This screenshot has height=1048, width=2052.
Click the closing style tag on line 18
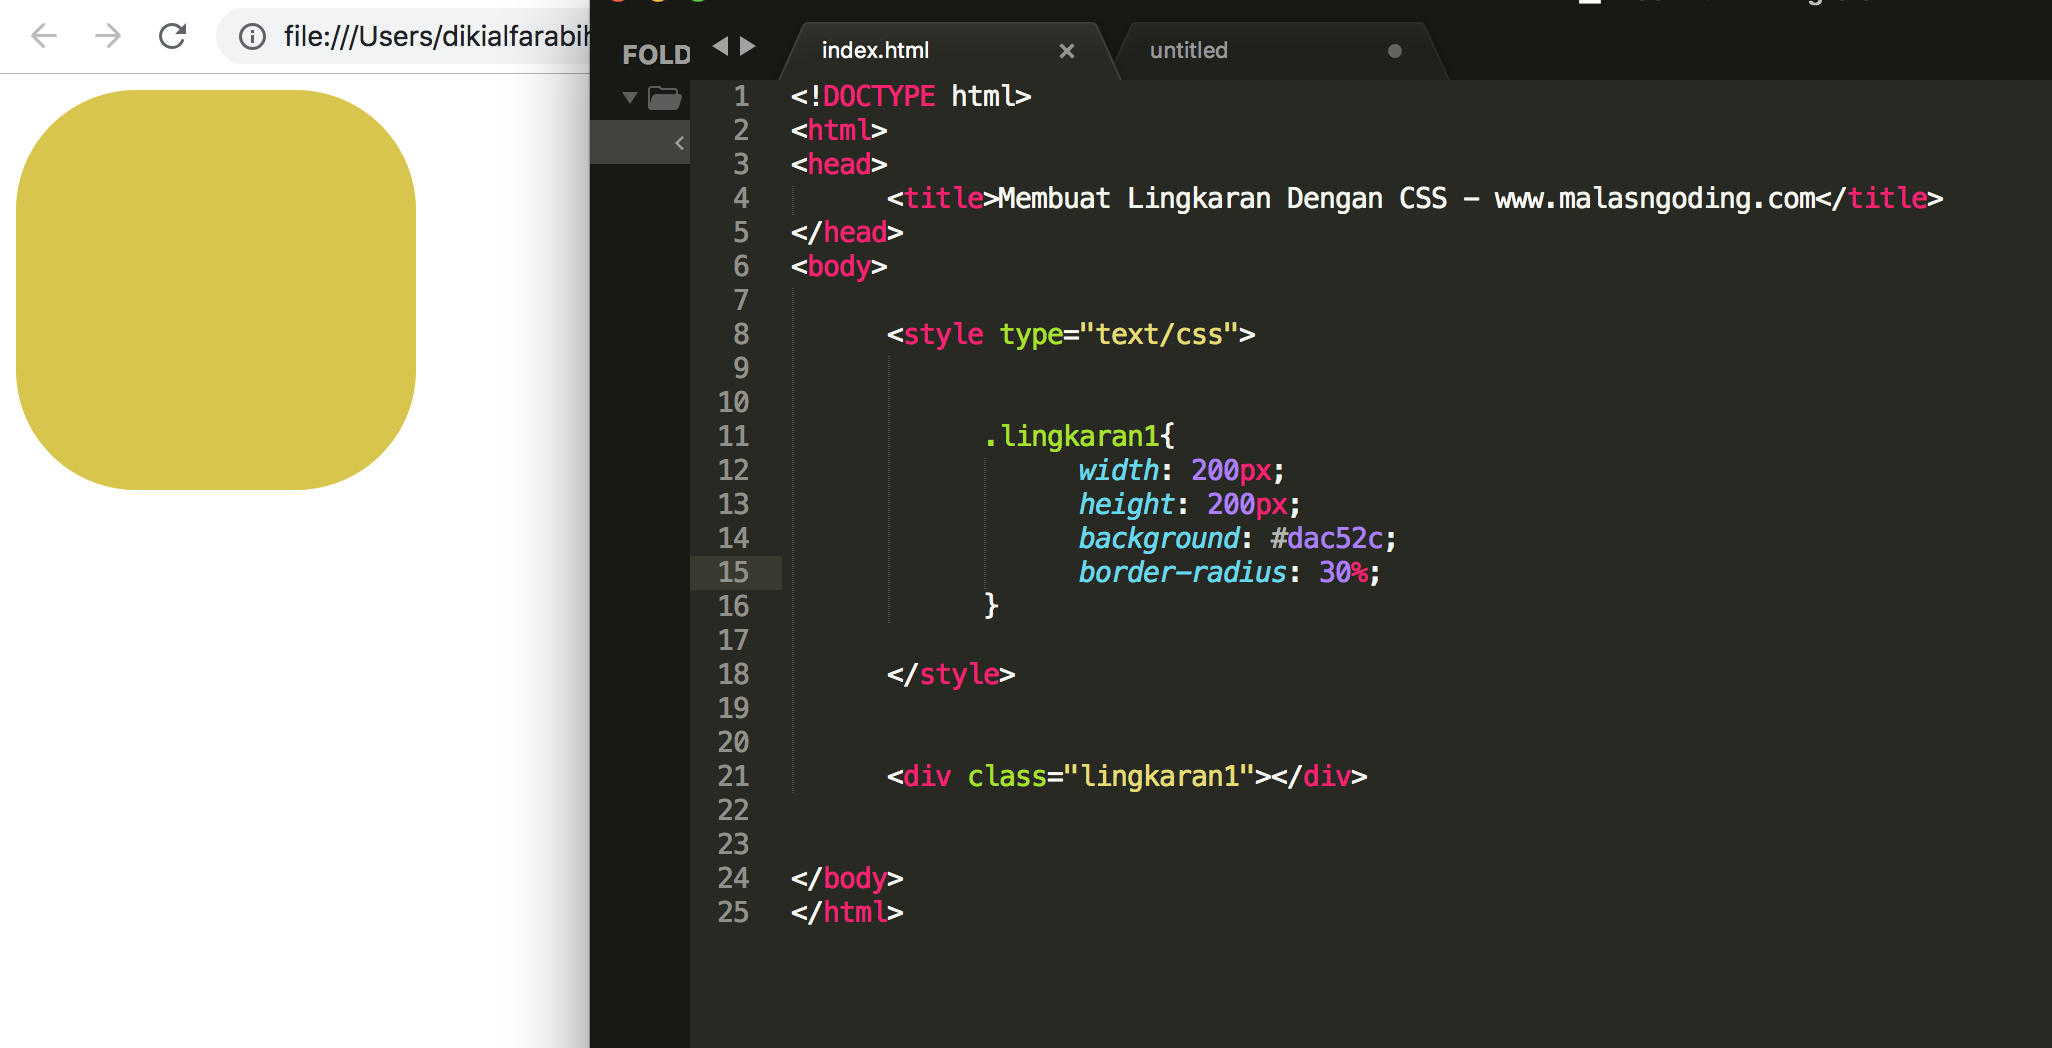click(x=951, y=674)
